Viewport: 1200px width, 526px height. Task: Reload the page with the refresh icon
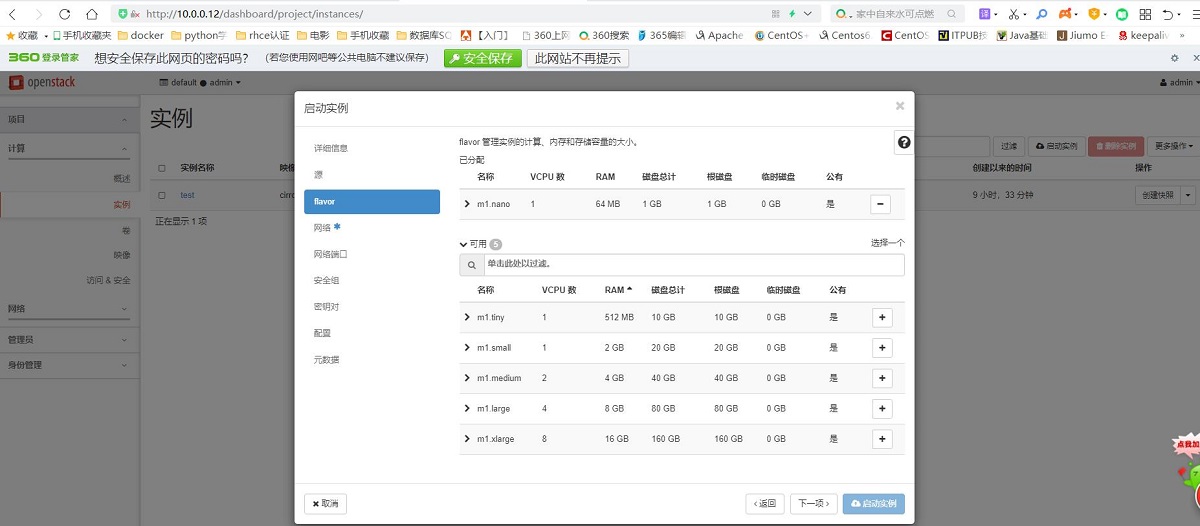65,14
